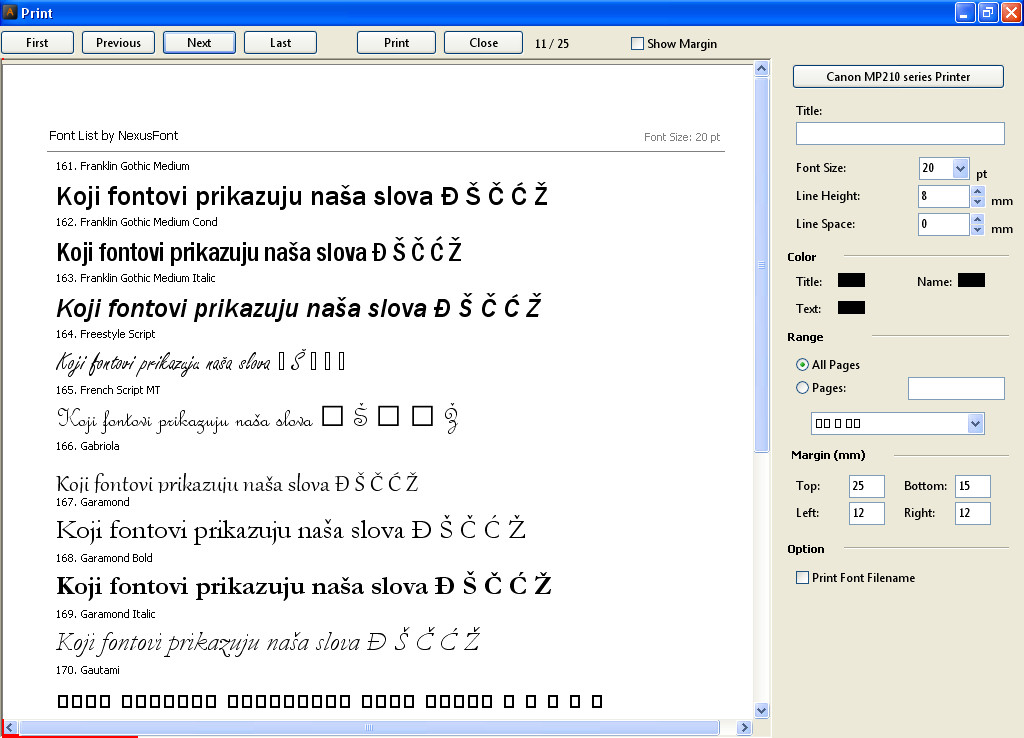This screenshot has width=1024, height=738.
Task: Open the Font Size dropdown
Action: click(x=960, y=168)
